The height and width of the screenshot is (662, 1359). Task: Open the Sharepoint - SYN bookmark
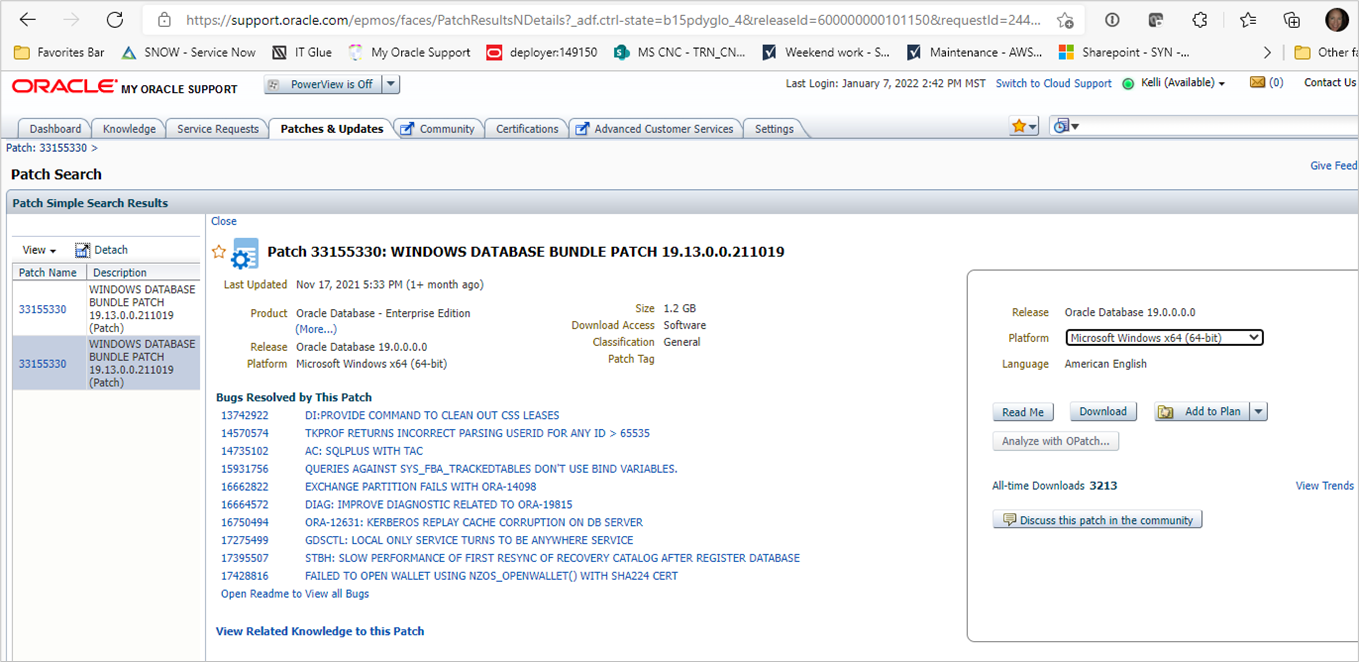pos(1124,52)
